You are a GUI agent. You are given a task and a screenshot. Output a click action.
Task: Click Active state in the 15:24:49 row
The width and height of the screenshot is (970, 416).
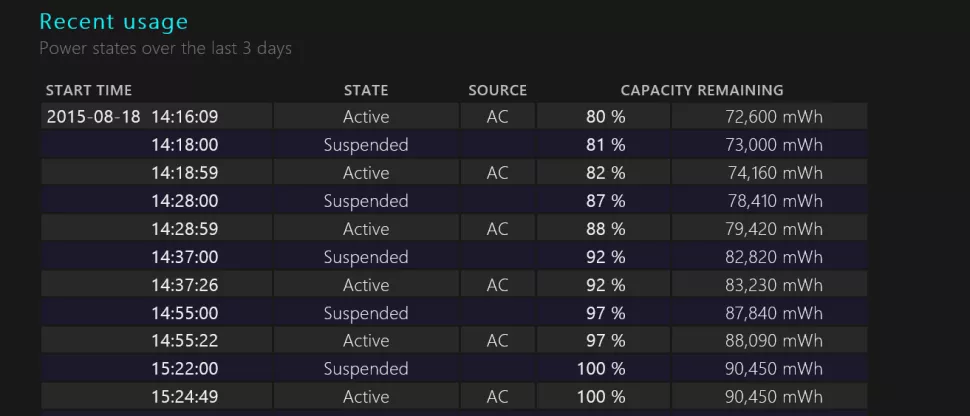tap(366, 397)
